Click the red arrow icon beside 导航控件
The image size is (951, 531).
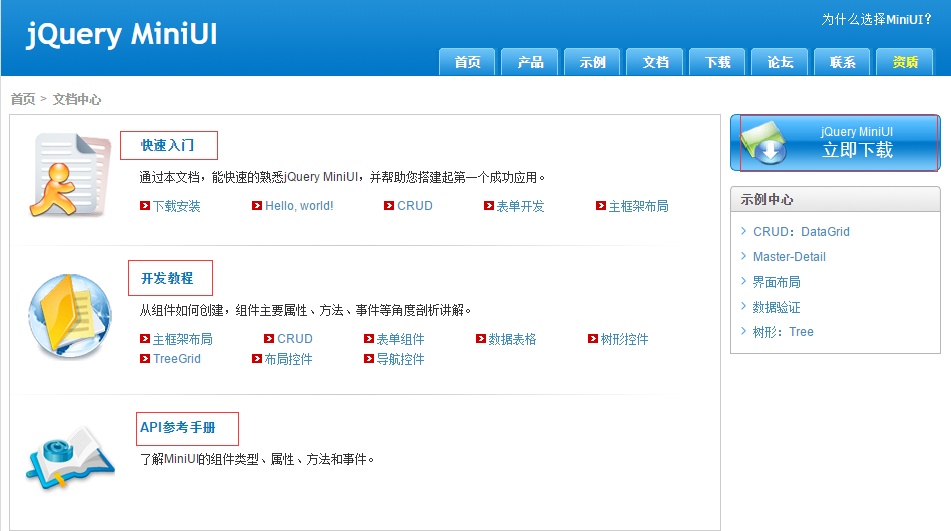[369, 358]
